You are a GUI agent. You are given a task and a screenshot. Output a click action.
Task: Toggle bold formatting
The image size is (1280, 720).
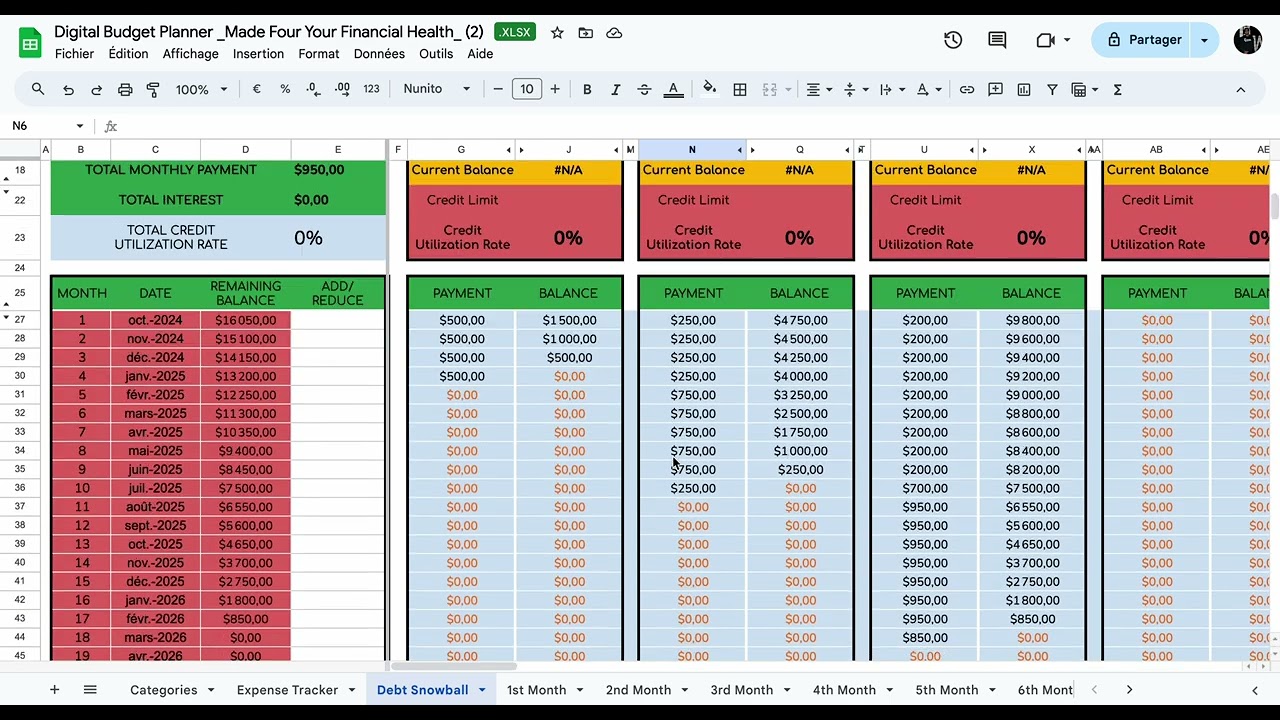(587, 89)
